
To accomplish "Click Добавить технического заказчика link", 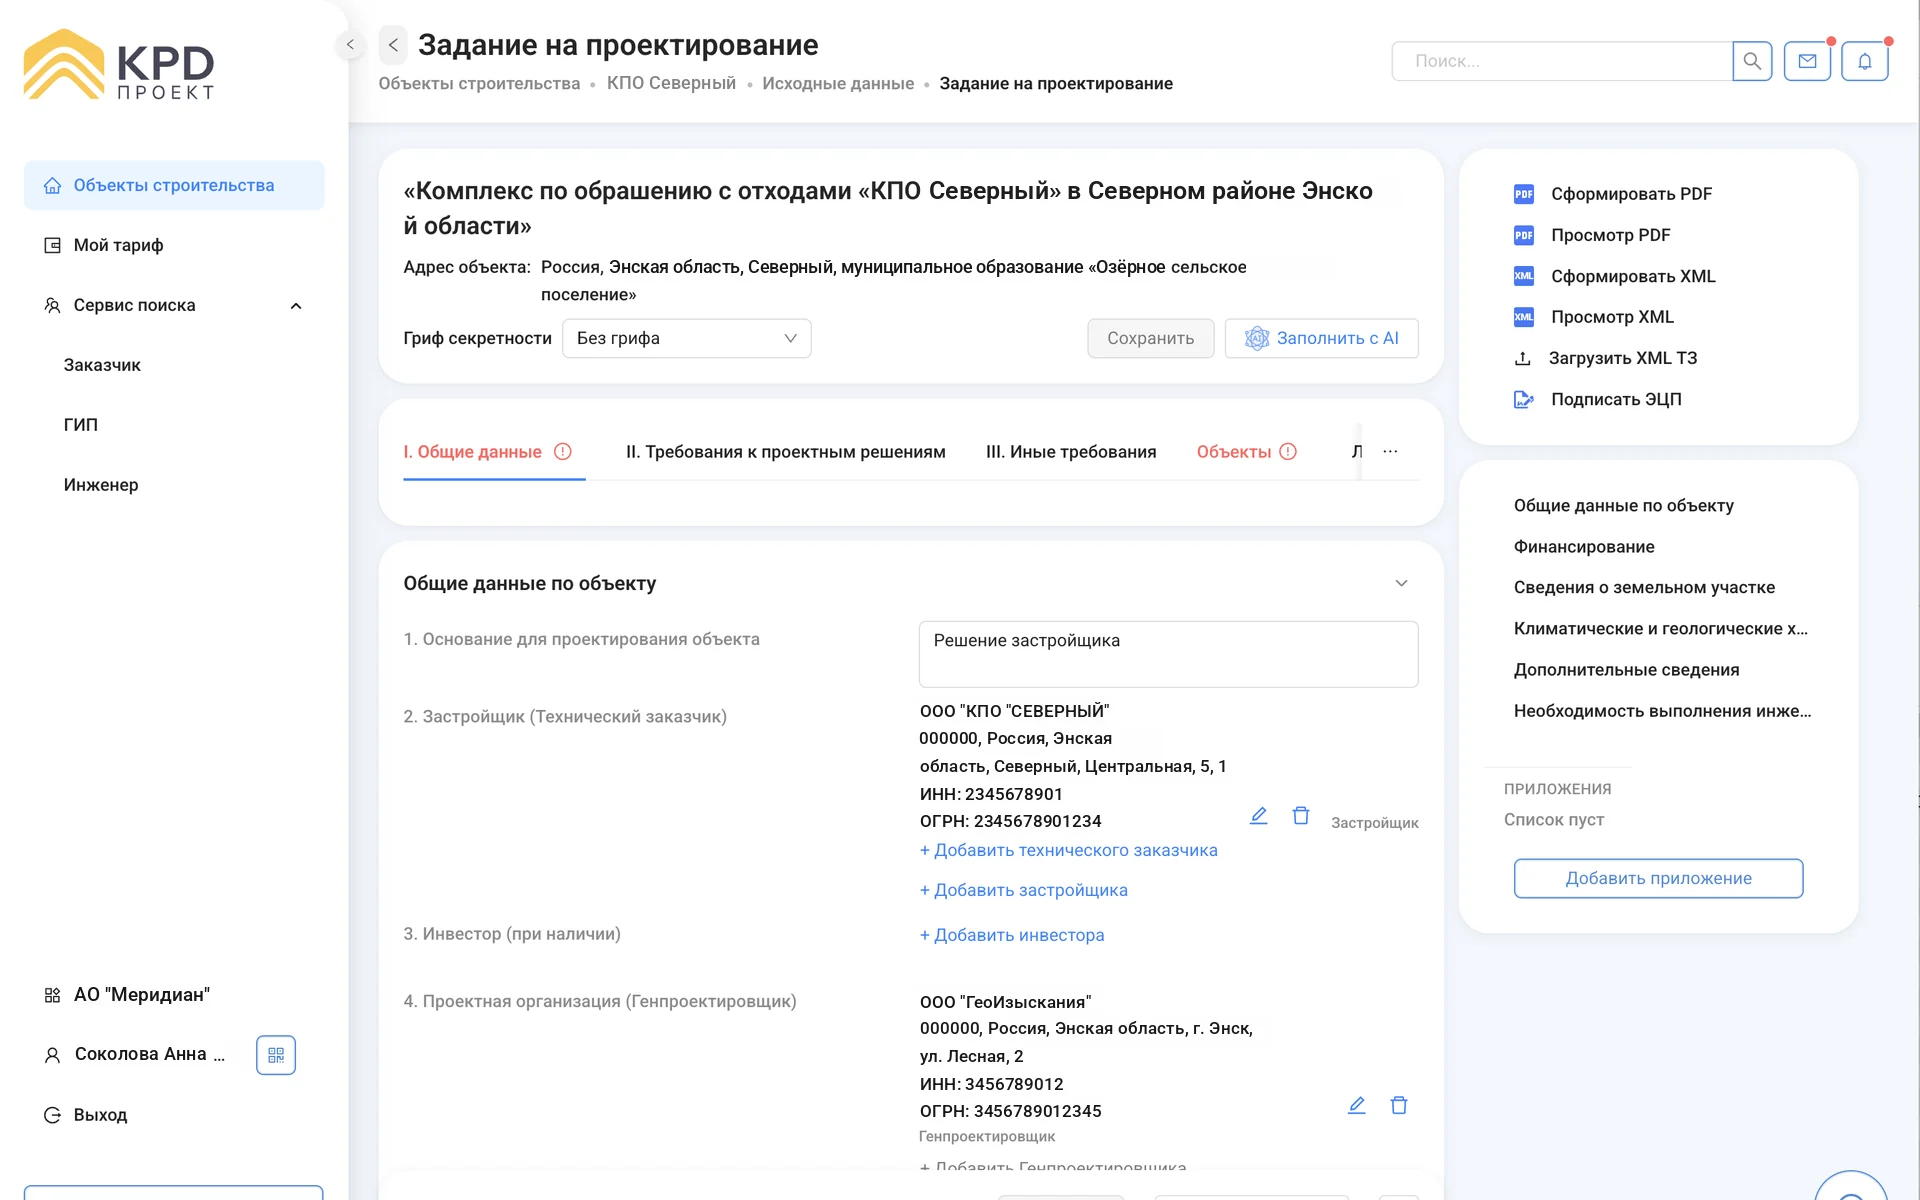I will (1068, 850).
